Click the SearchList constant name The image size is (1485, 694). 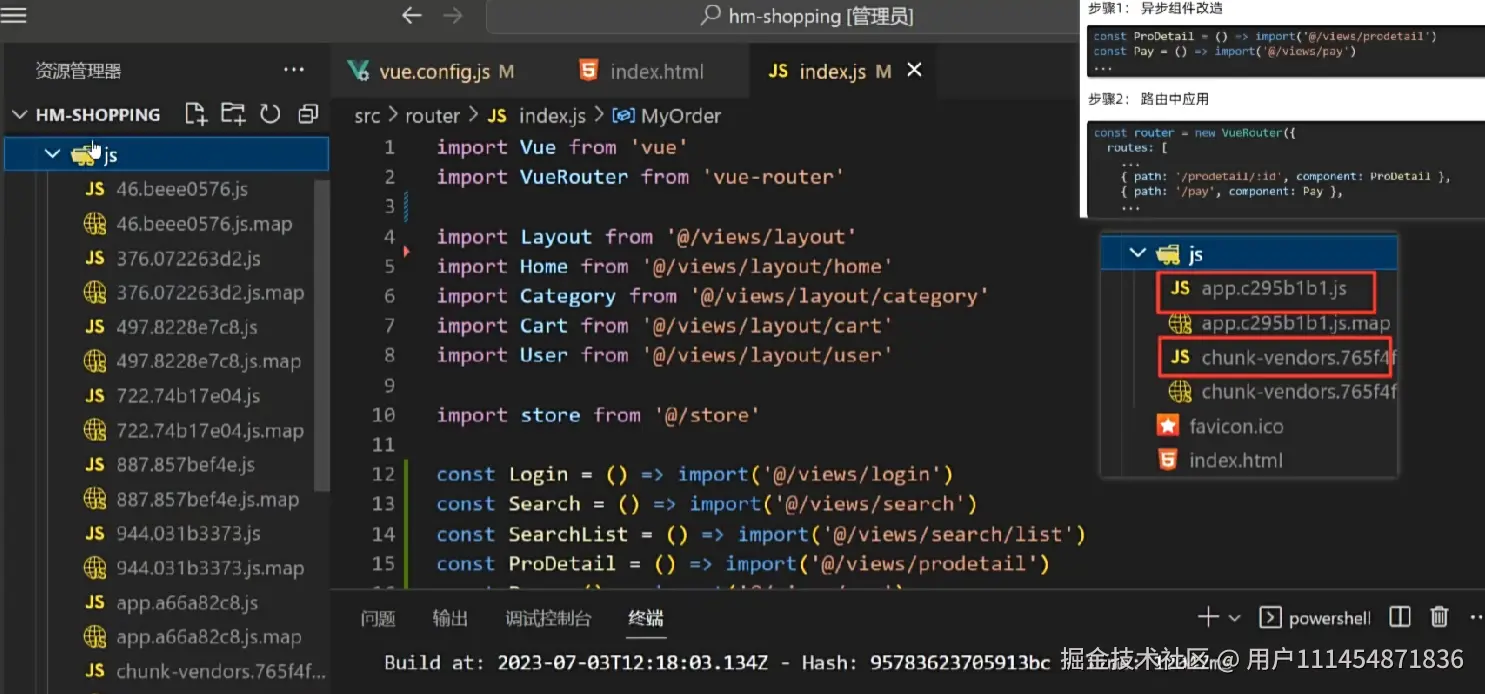568,534
